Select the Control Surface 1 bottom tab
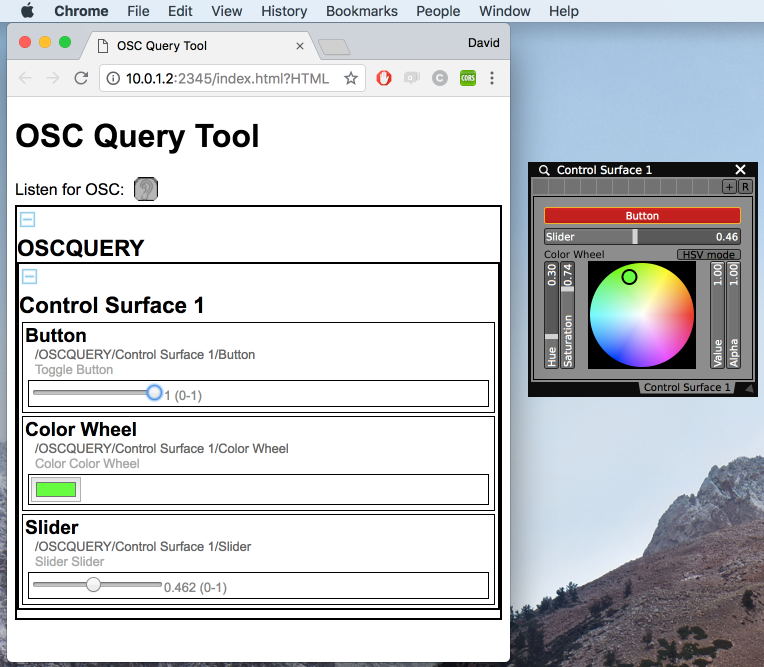Screen dimensions: 764x667 coord(686,387)
